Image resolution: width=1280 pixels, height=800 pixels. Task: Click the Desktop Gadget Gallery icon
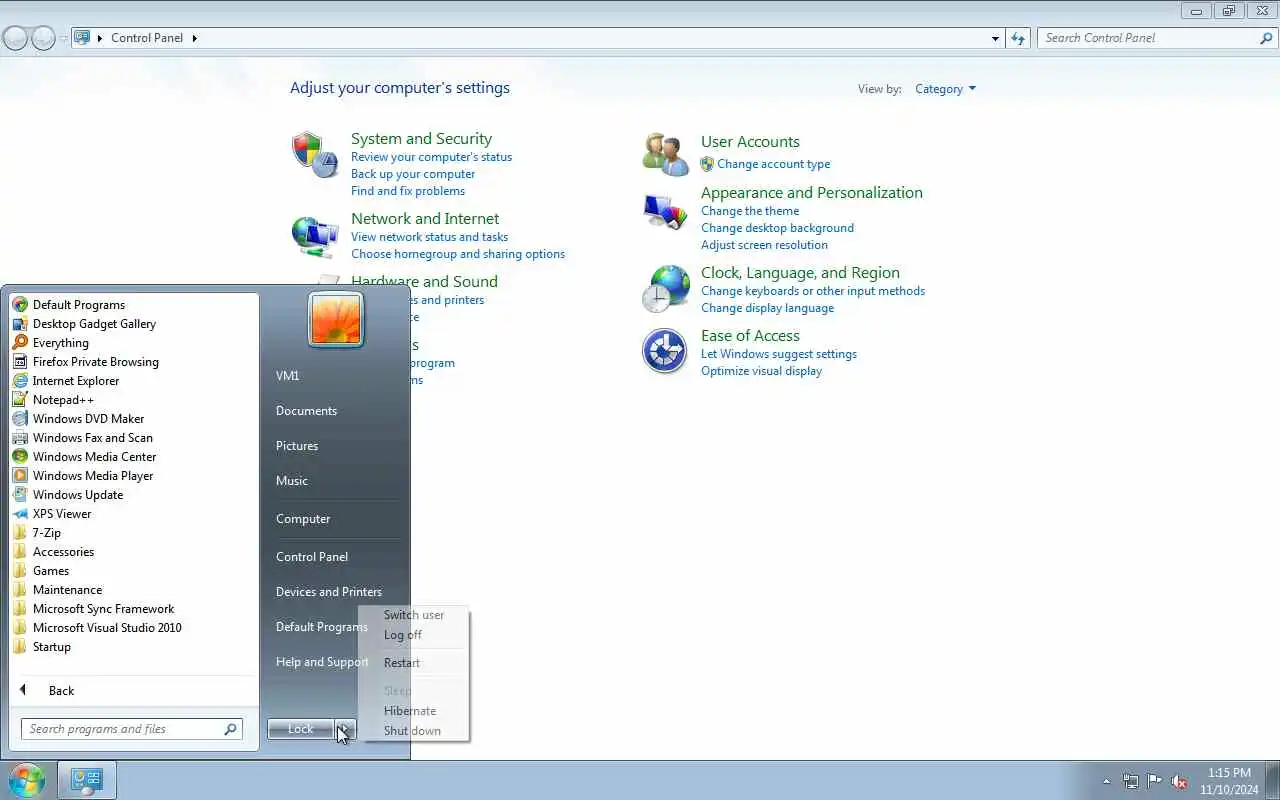(20, 324)
